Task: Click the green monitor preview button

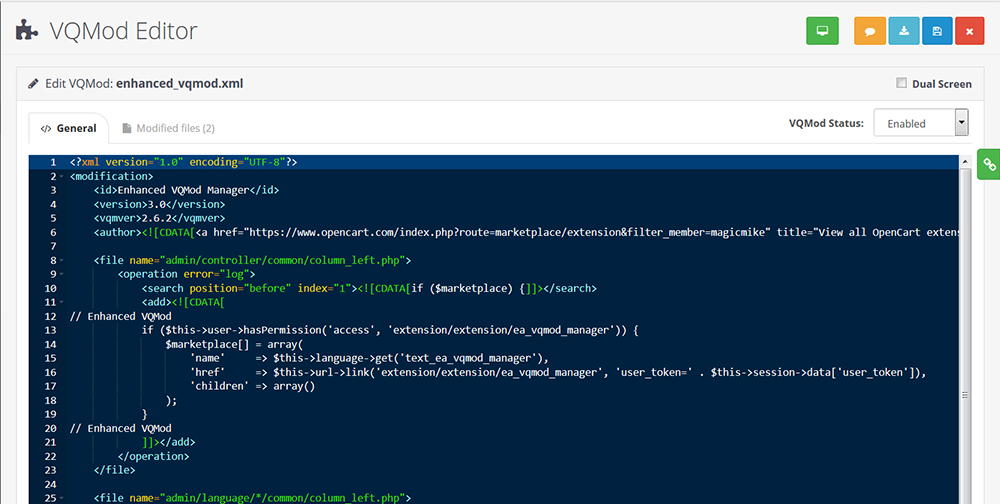Action: [822, 31]
